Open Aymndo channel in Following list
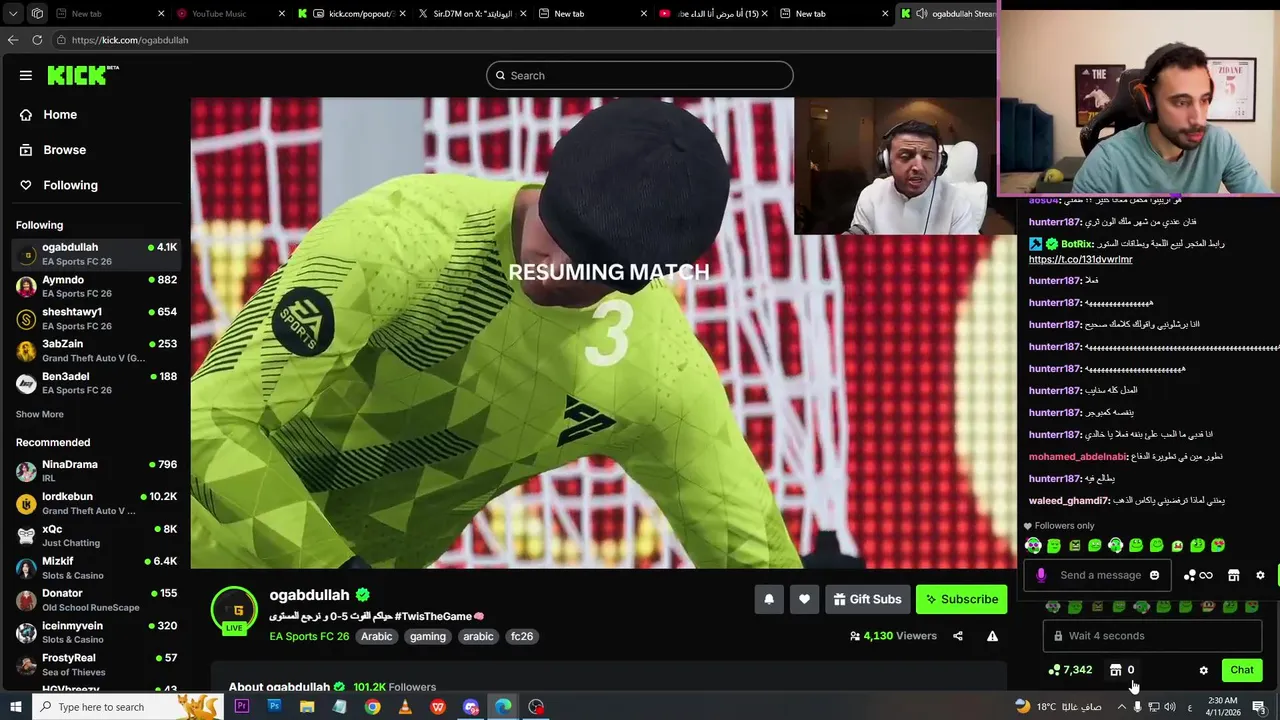This screenshot has height=720, width=1280. click(96, 286)
